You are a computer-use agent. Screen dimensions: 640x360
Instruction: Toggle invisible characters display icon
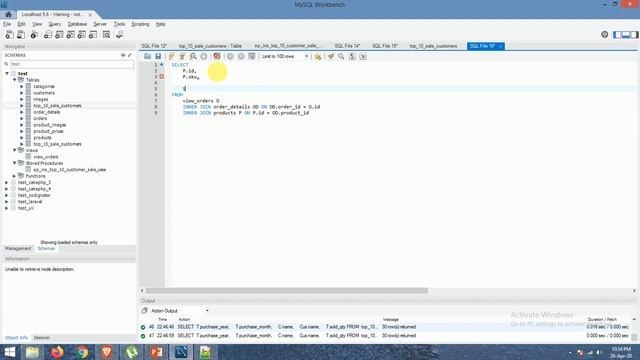(x=352, y=56)
